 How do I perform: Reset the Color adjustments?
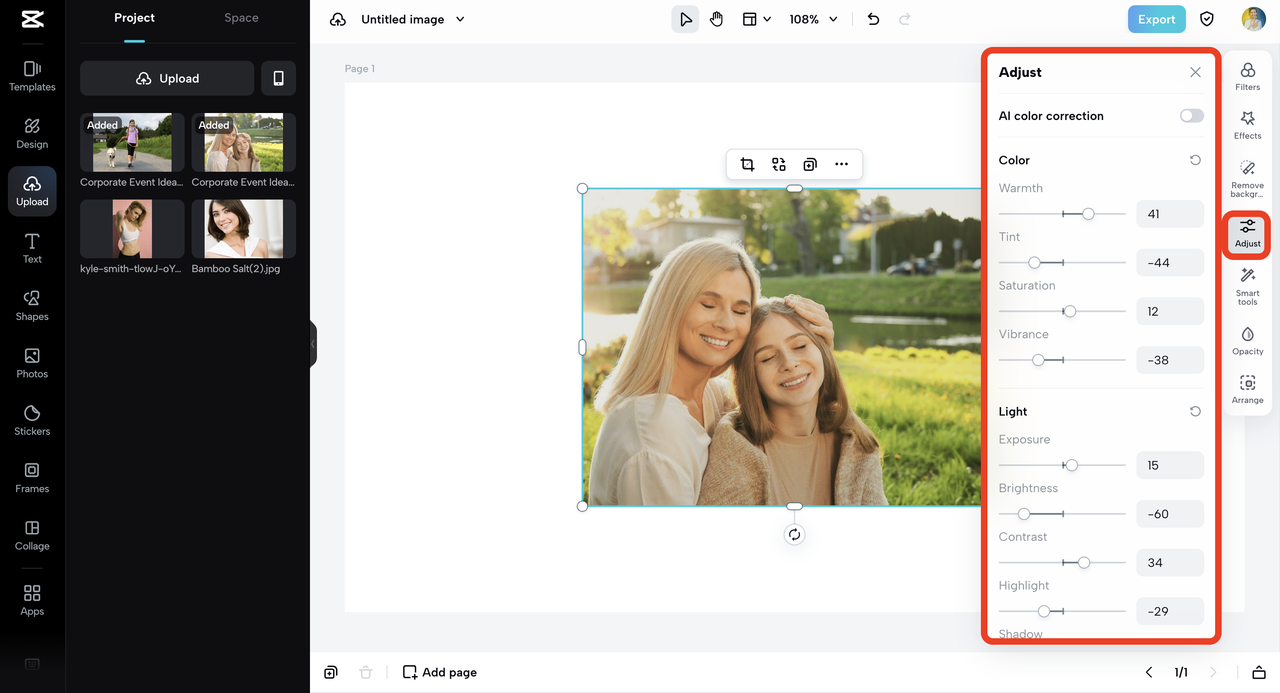(1195, 160)
